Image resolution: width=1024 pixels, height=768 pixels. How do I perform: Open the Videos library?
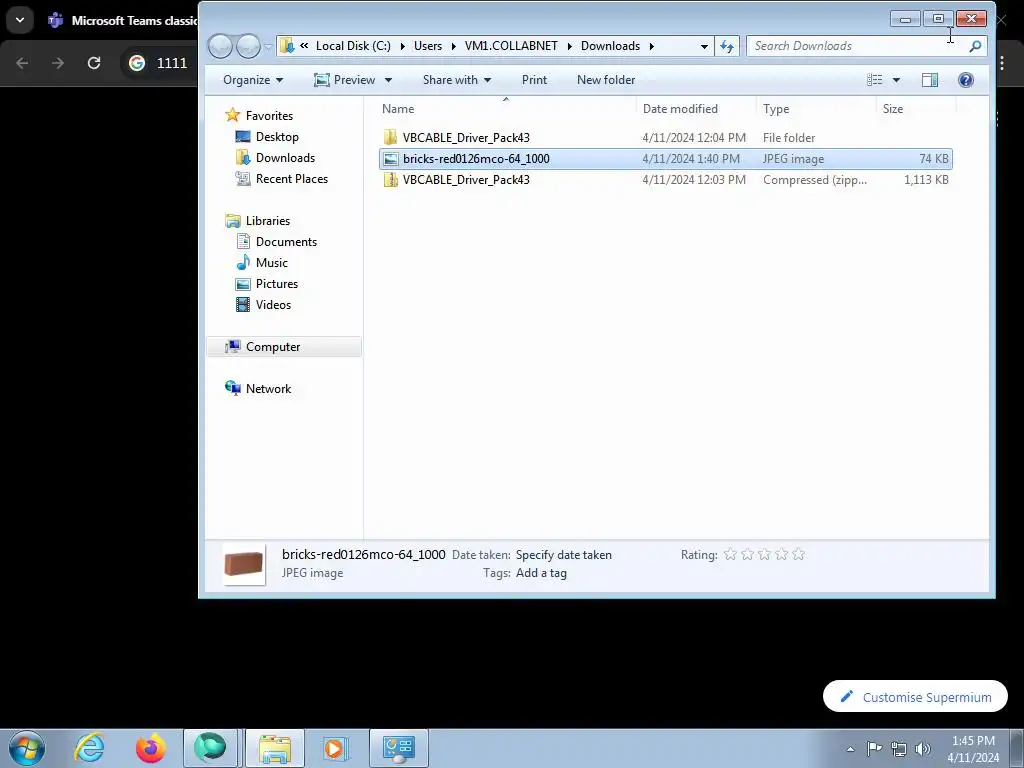coord(273,304)
